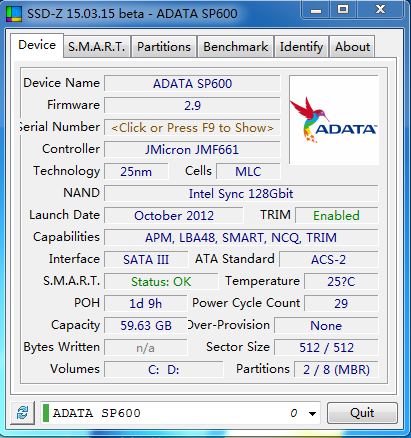Open the S.M.A.R.T. tab
Viewport: 411px width, 438px height.
(97, 47)
